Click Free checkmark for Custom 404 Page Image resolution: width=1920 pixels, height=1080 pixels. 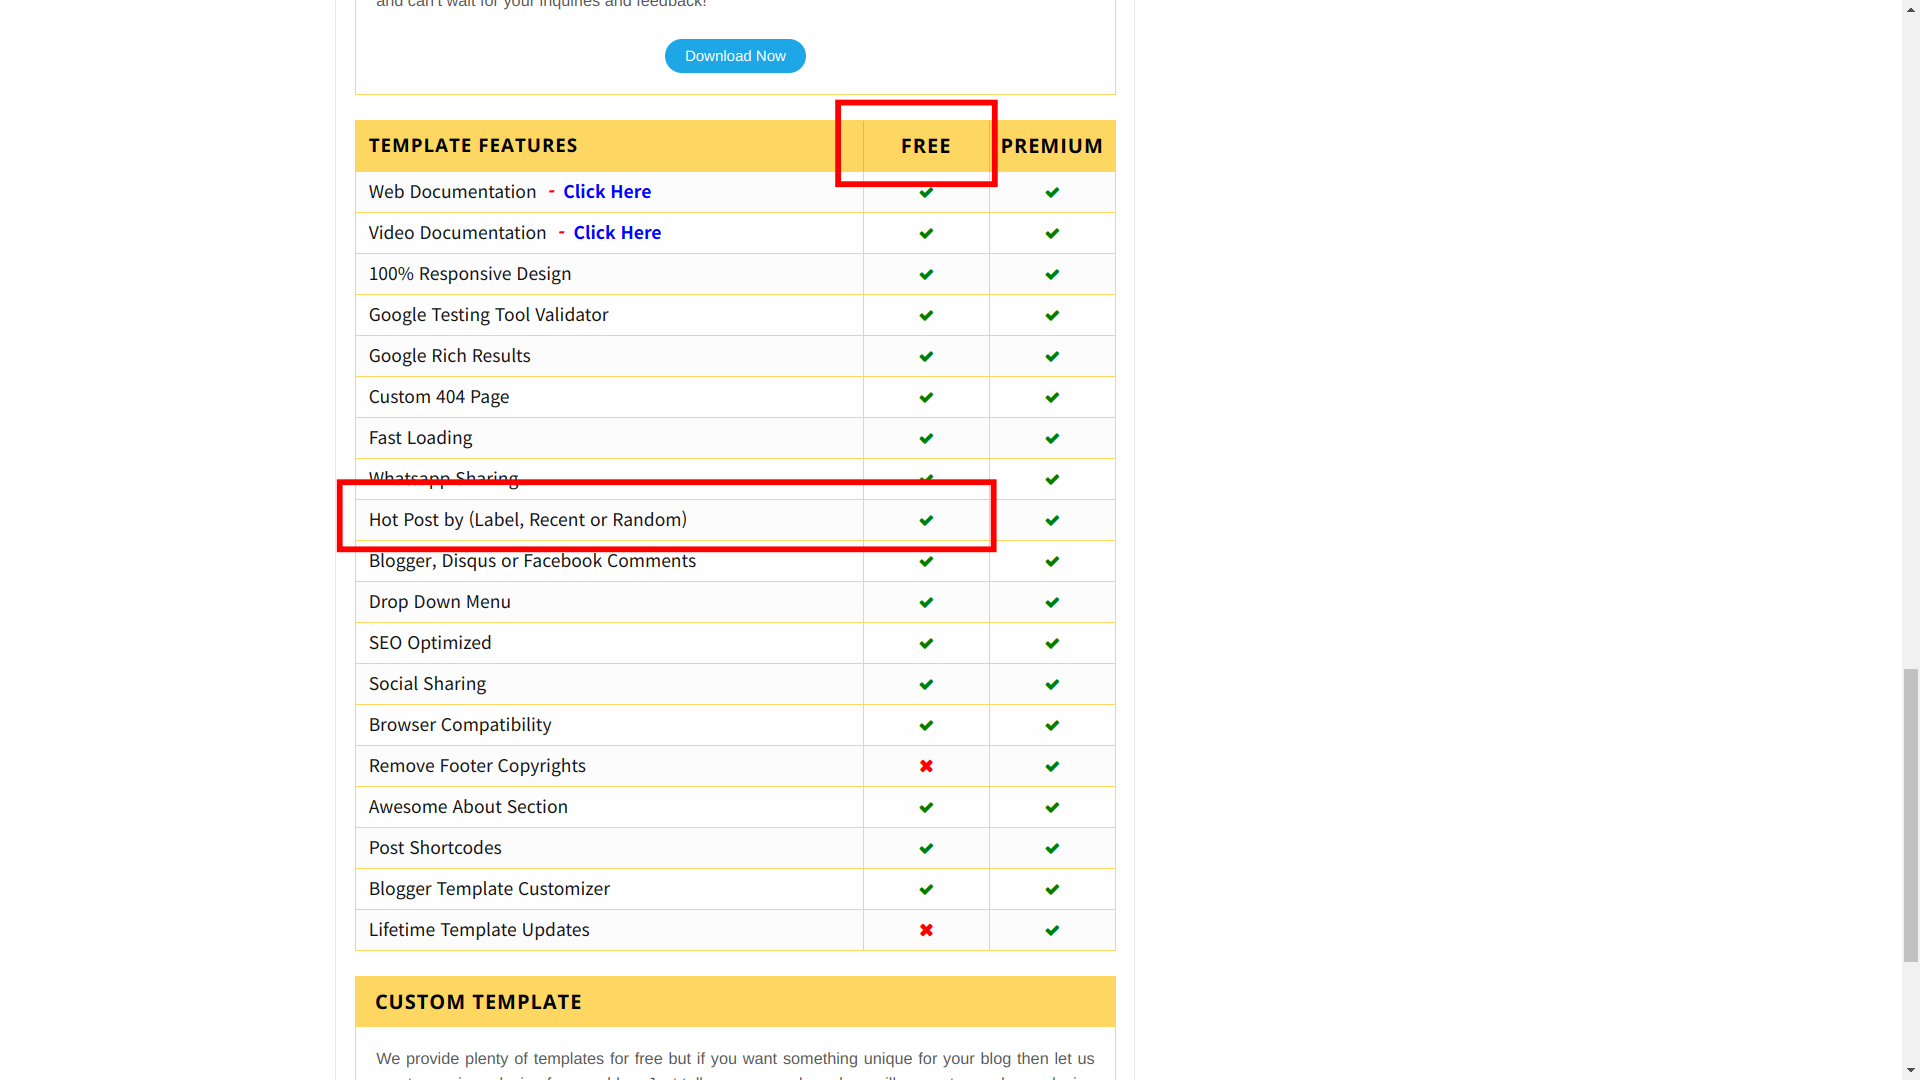coord(926,397)
